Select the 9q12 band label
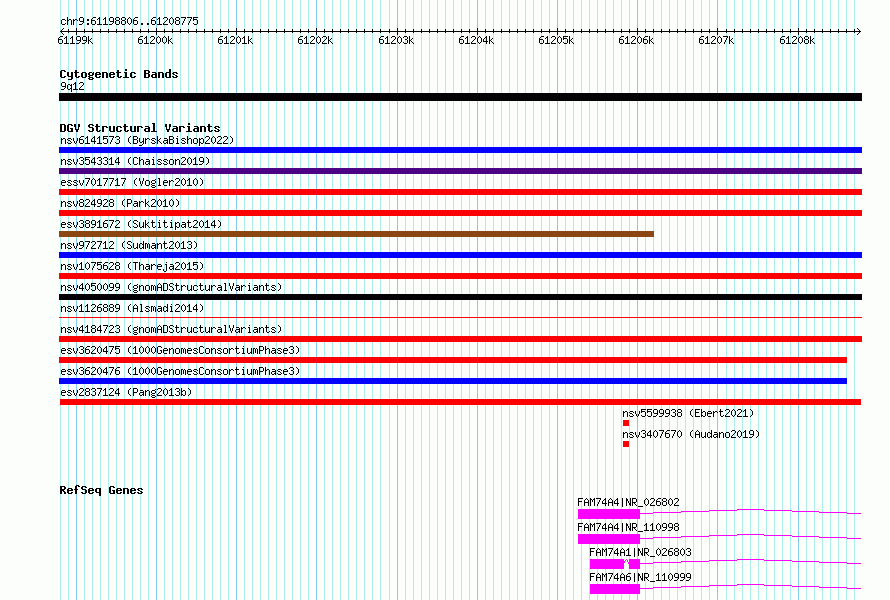 click(x=72, y=86)
